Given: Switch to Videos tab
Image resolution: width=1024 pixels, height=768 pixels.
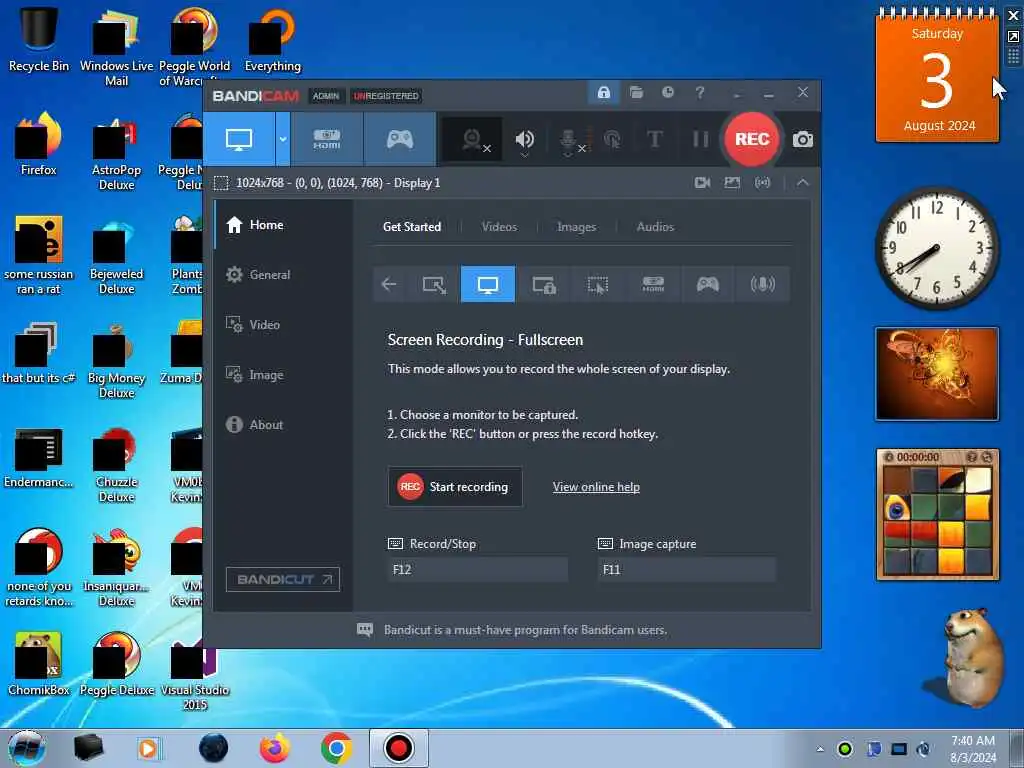Looking at the screenshot, I should tap(500, 227).
